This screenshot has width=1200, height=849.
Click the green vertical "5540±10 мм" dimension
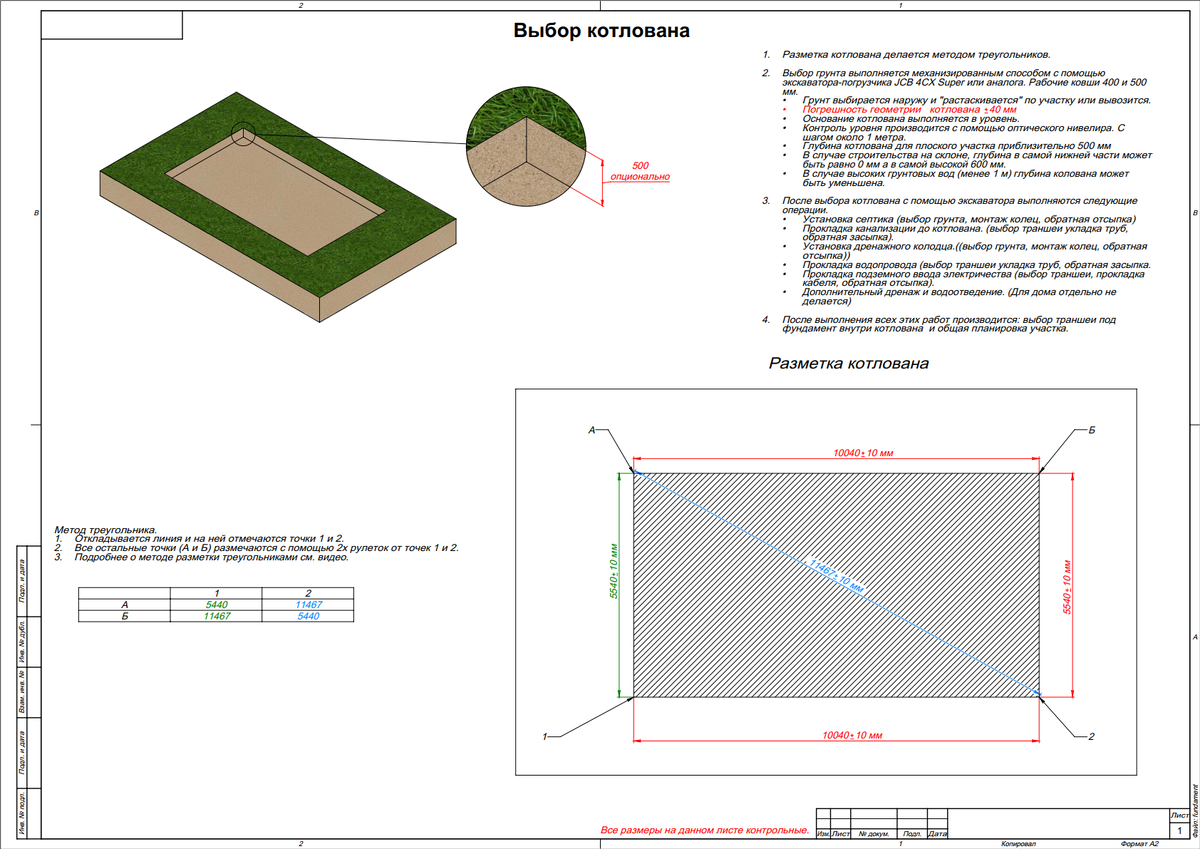coord(615,571)
